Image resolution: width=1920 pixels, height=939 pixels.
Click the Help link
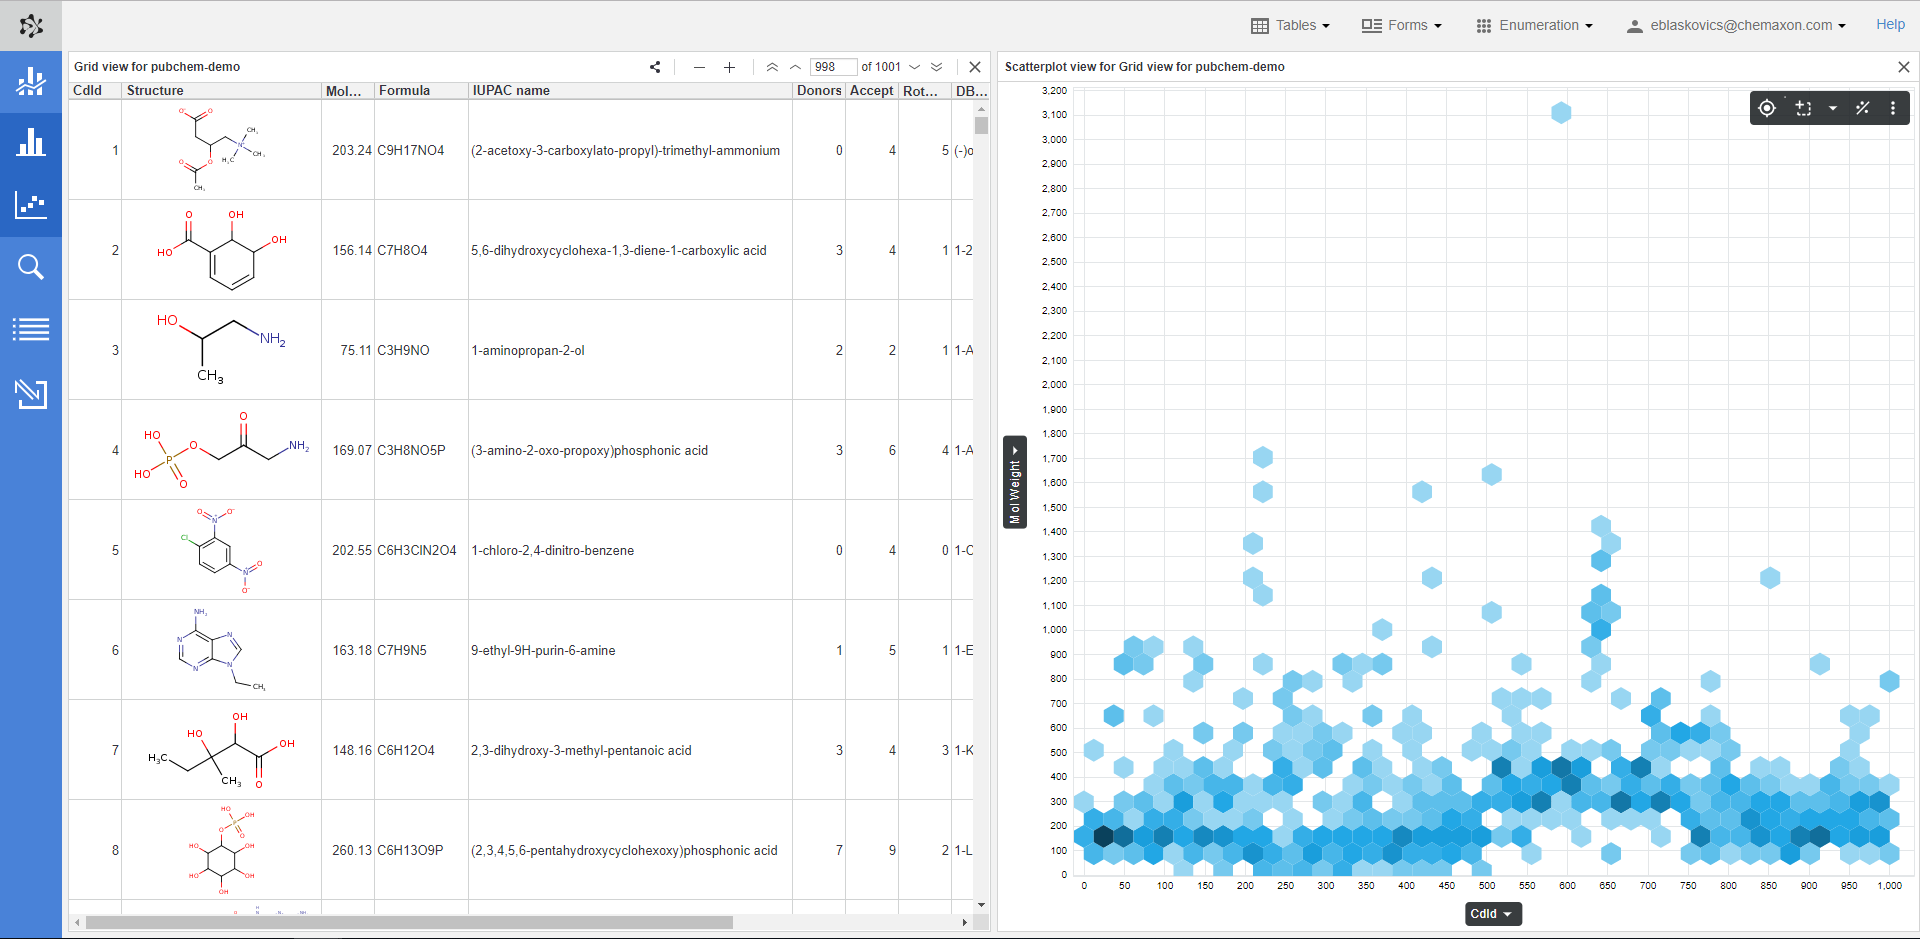[1890, 25]
